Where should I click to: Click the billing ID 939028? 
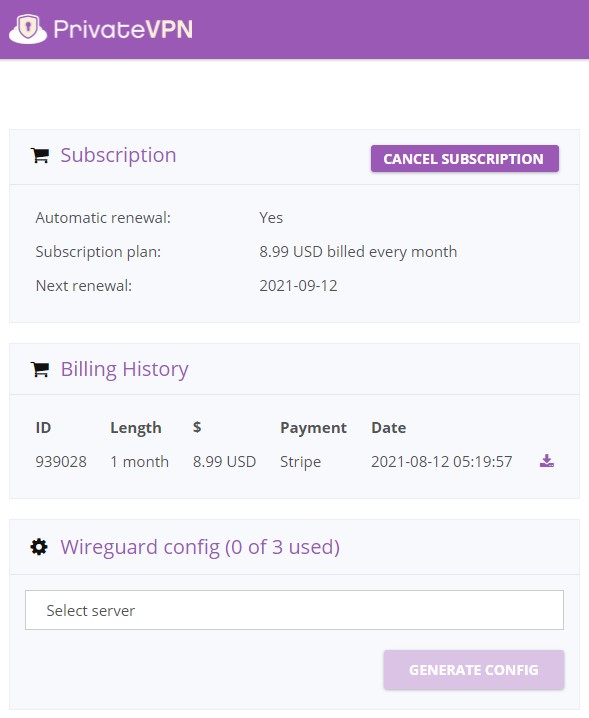pos(61,461)
